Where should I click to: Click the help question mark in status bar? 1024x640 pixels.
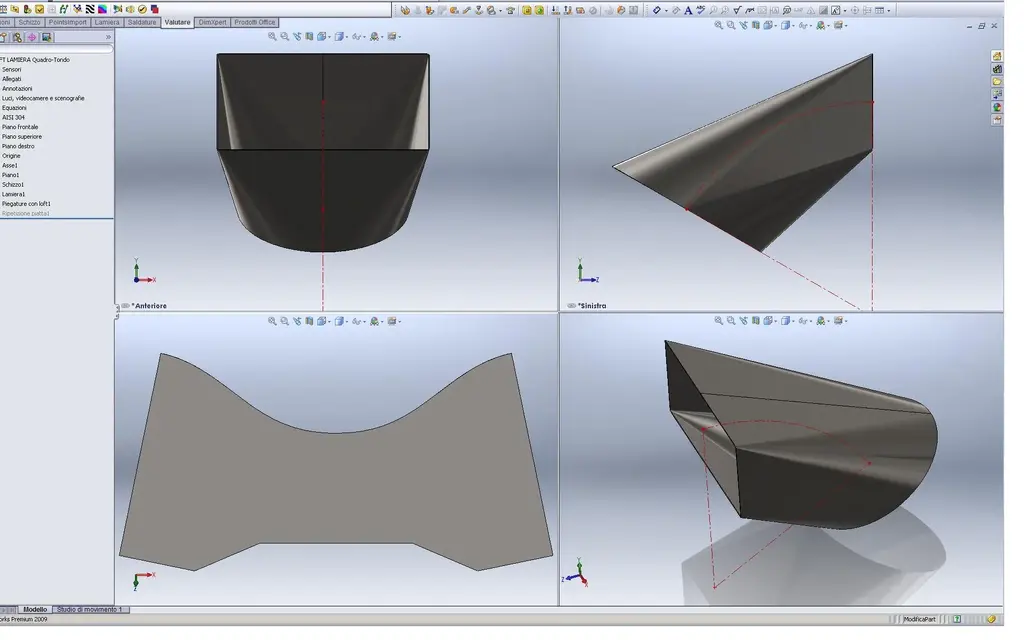click(957, 619)
